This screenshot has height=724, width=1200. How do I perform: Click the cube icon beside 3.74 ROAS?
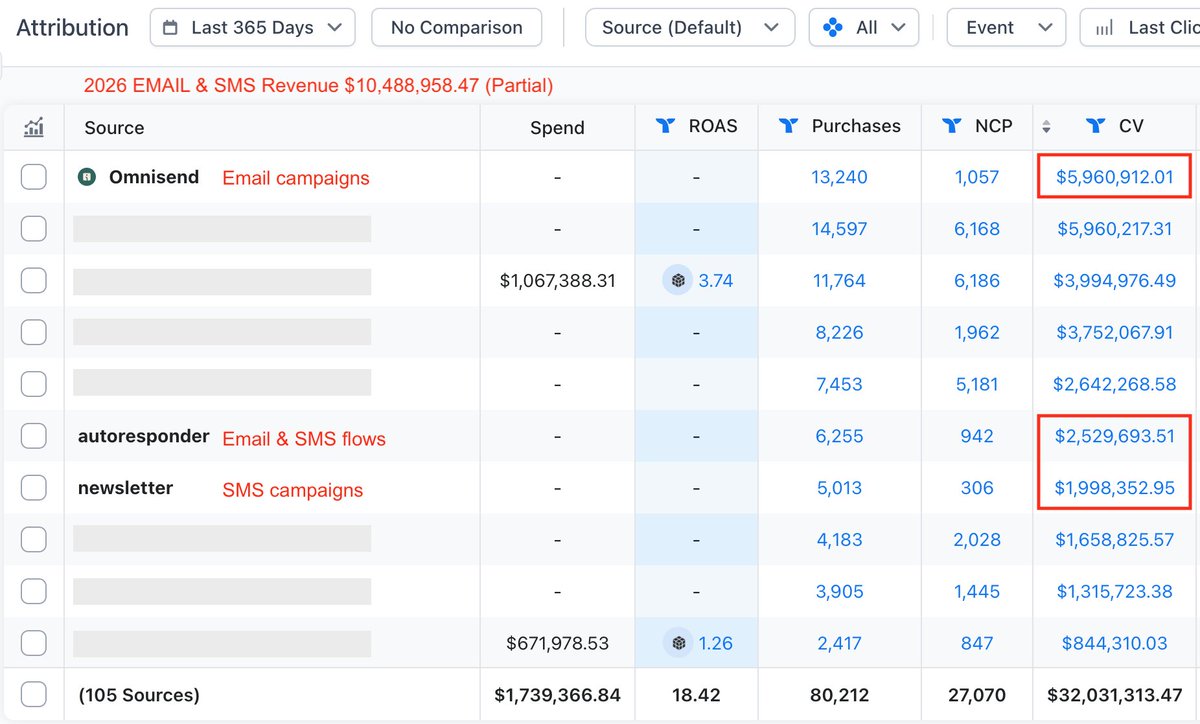tap(679, 281)
